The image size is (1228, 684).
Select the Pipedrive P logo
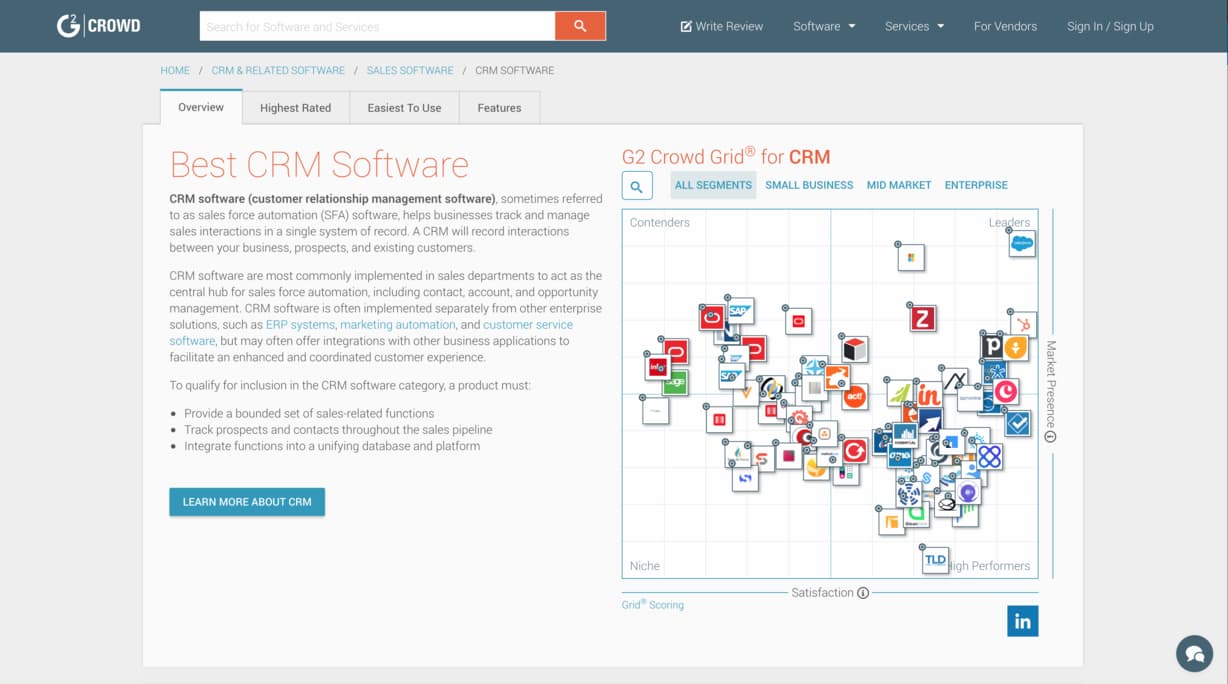click(x=991, y=347)
